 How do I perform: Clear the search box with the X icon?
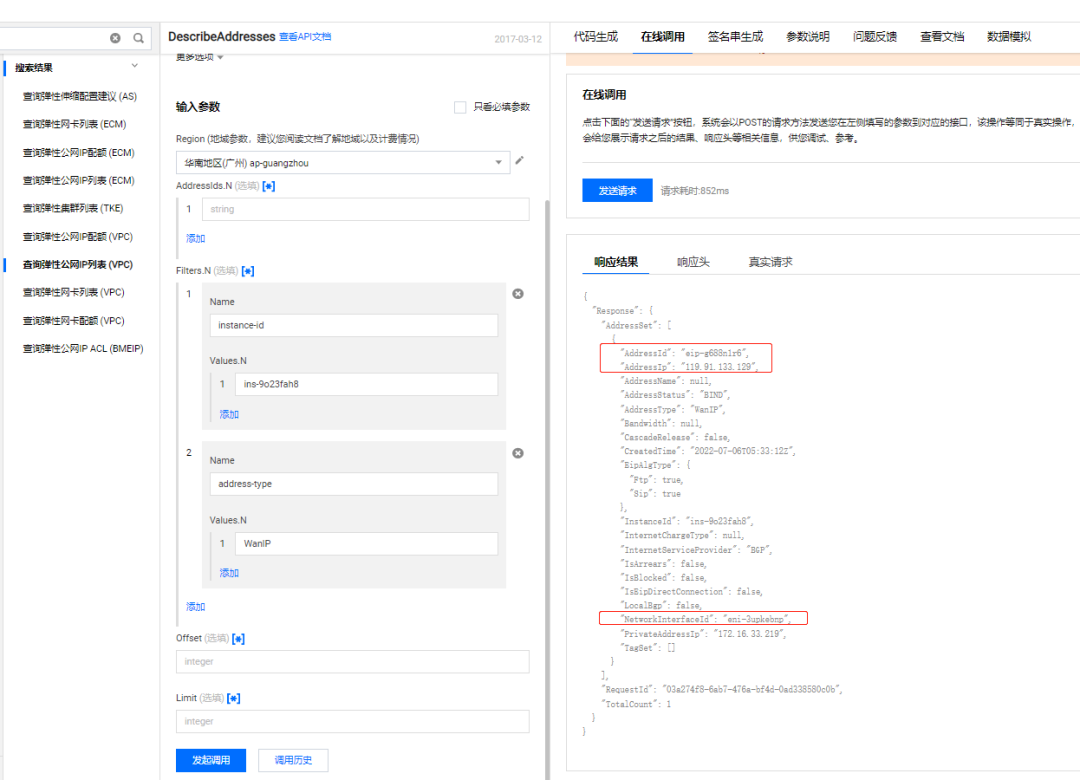(115, 38)
